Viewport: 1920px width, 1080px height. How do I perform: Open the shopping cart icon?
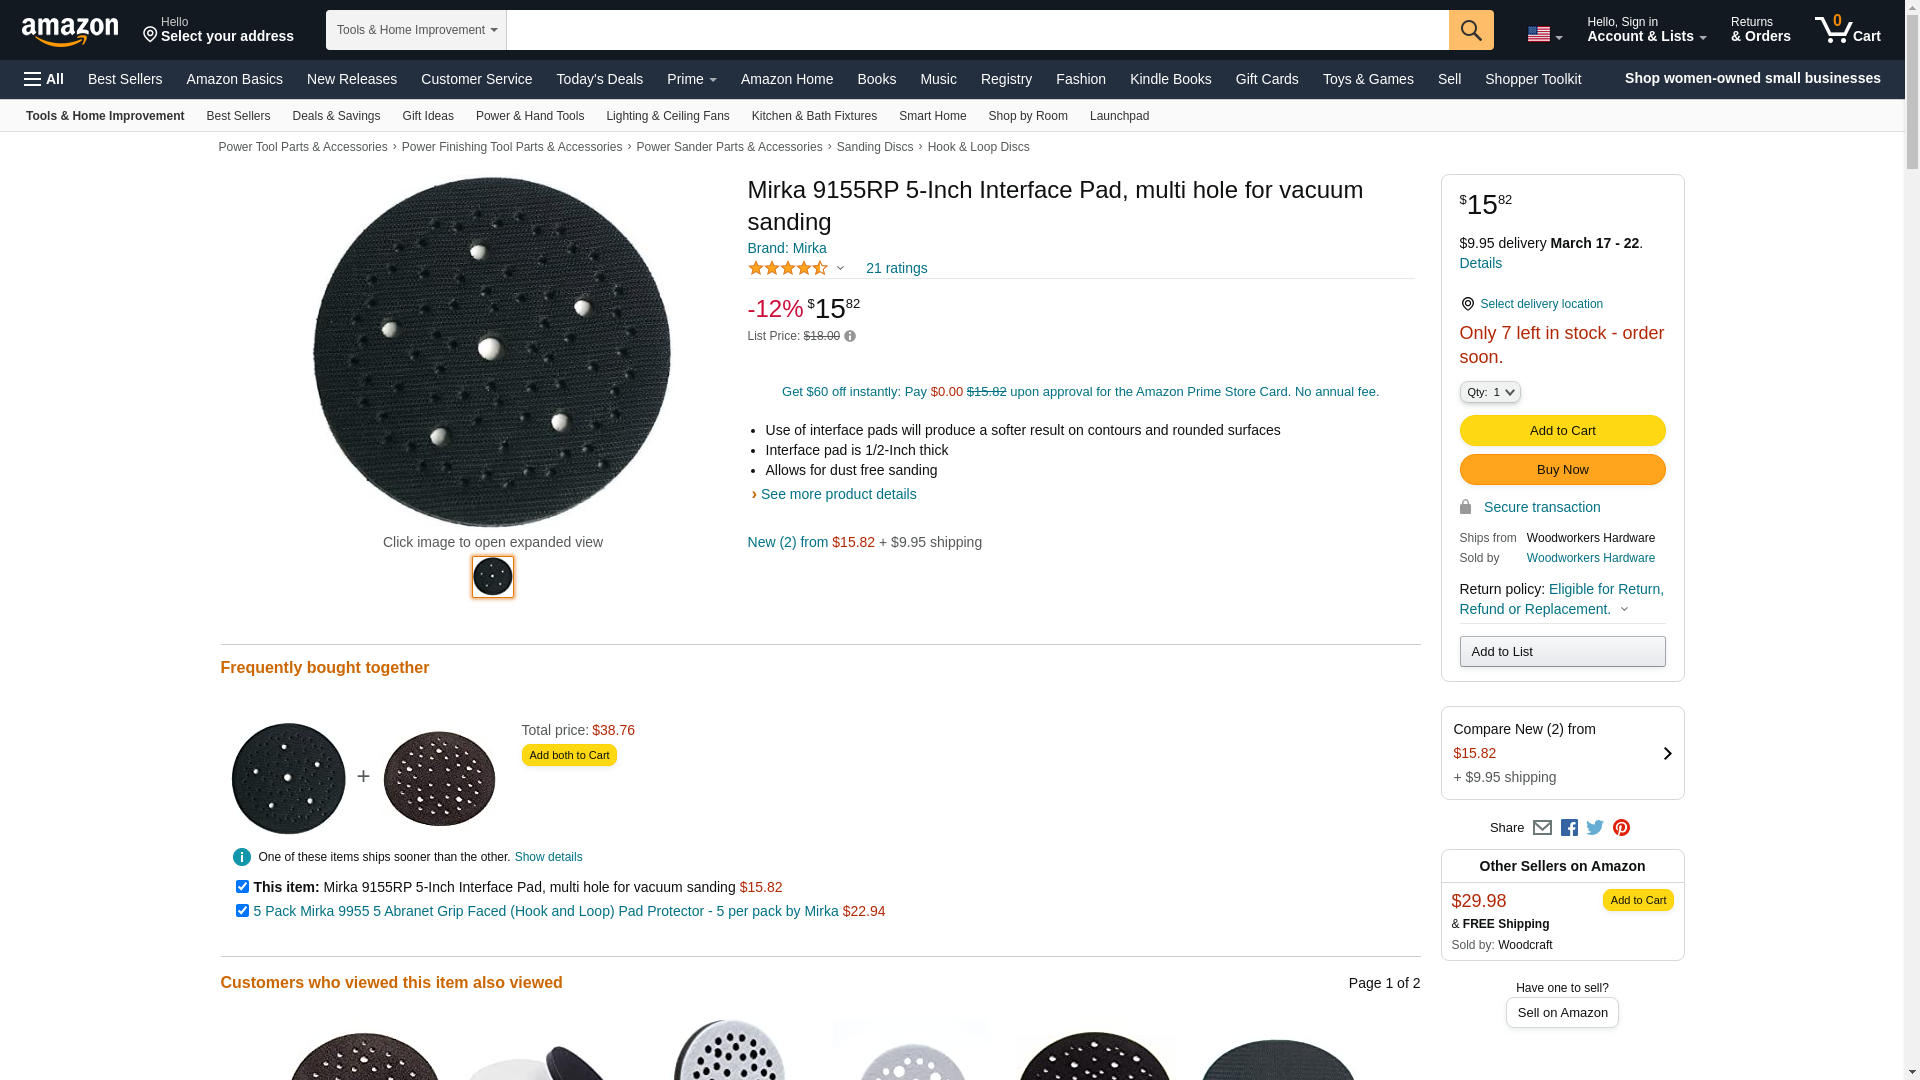pyautogui.click(x=1847, y=30)
